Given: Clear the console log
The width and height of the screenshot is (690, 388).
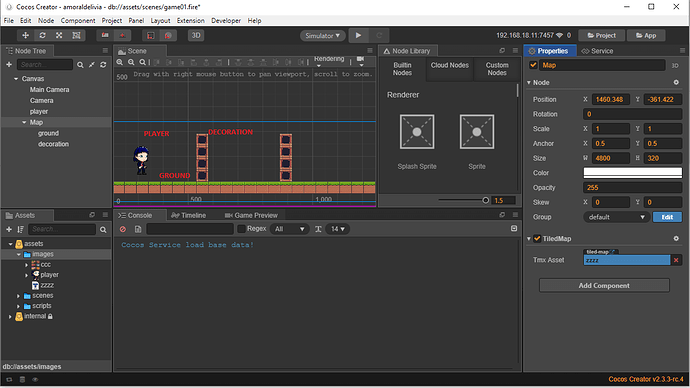Looking at the screenshot, I should (x=123, y=229).
